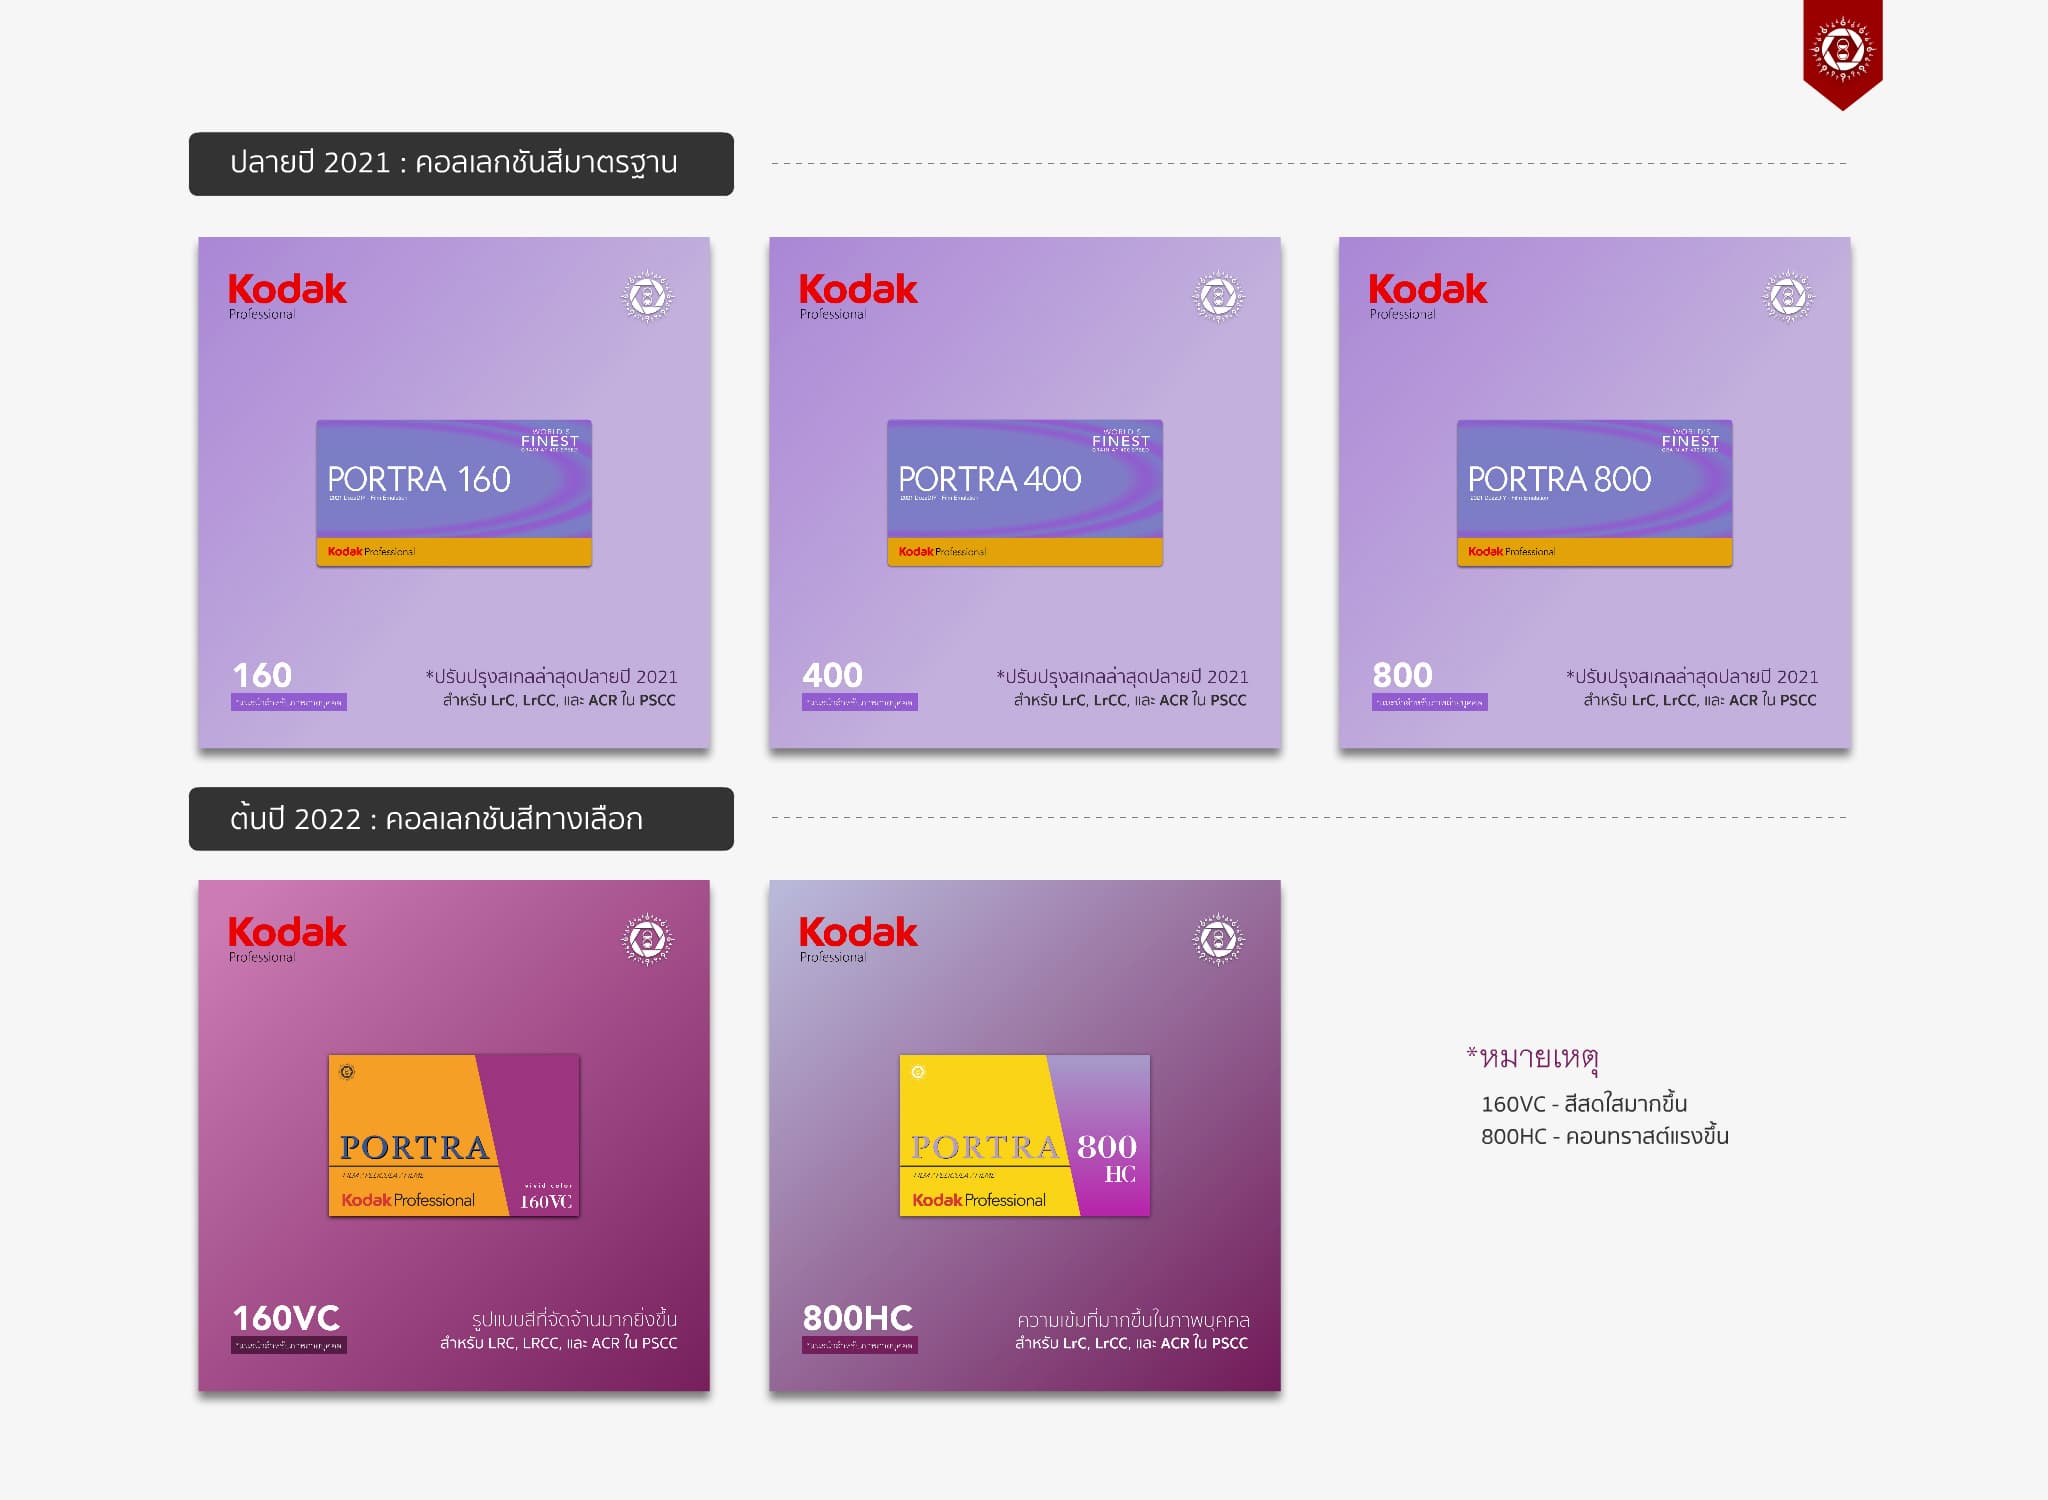Click the dark tag under '160VC'
This screenshot has width=2048, height=1500.
pyautogui.click(x=289, y=1345)
